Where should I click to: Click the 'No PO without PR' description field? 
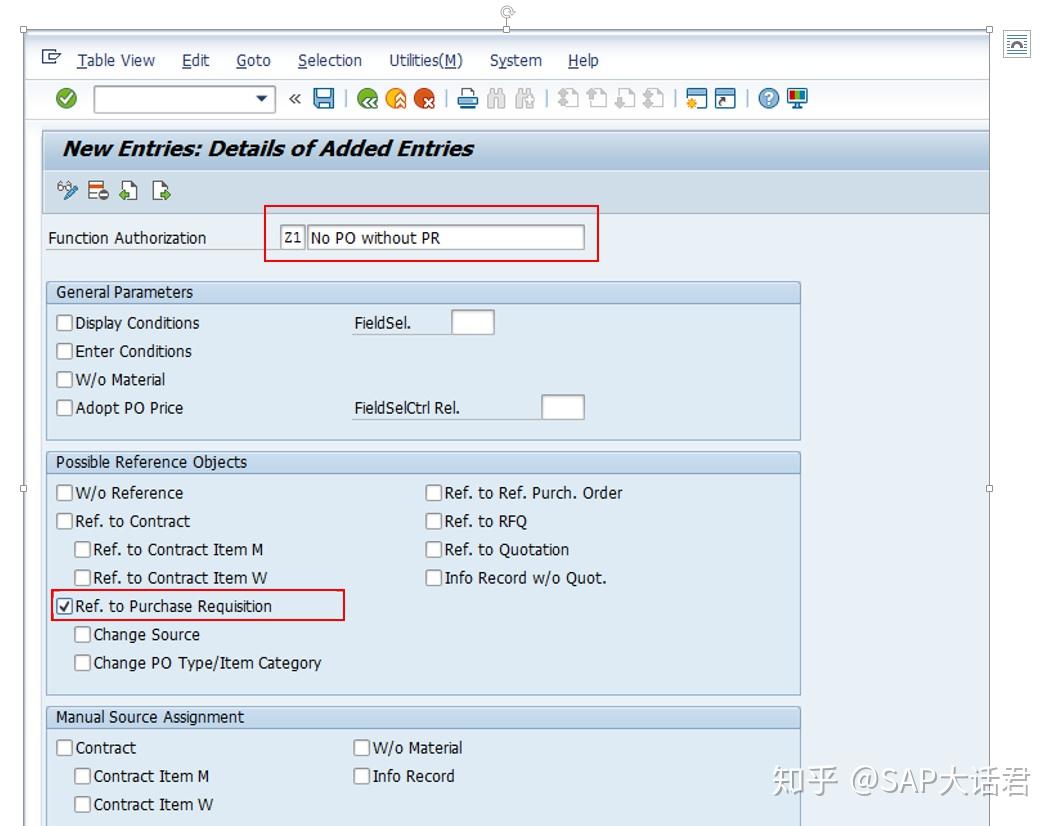tap(445, 238)
